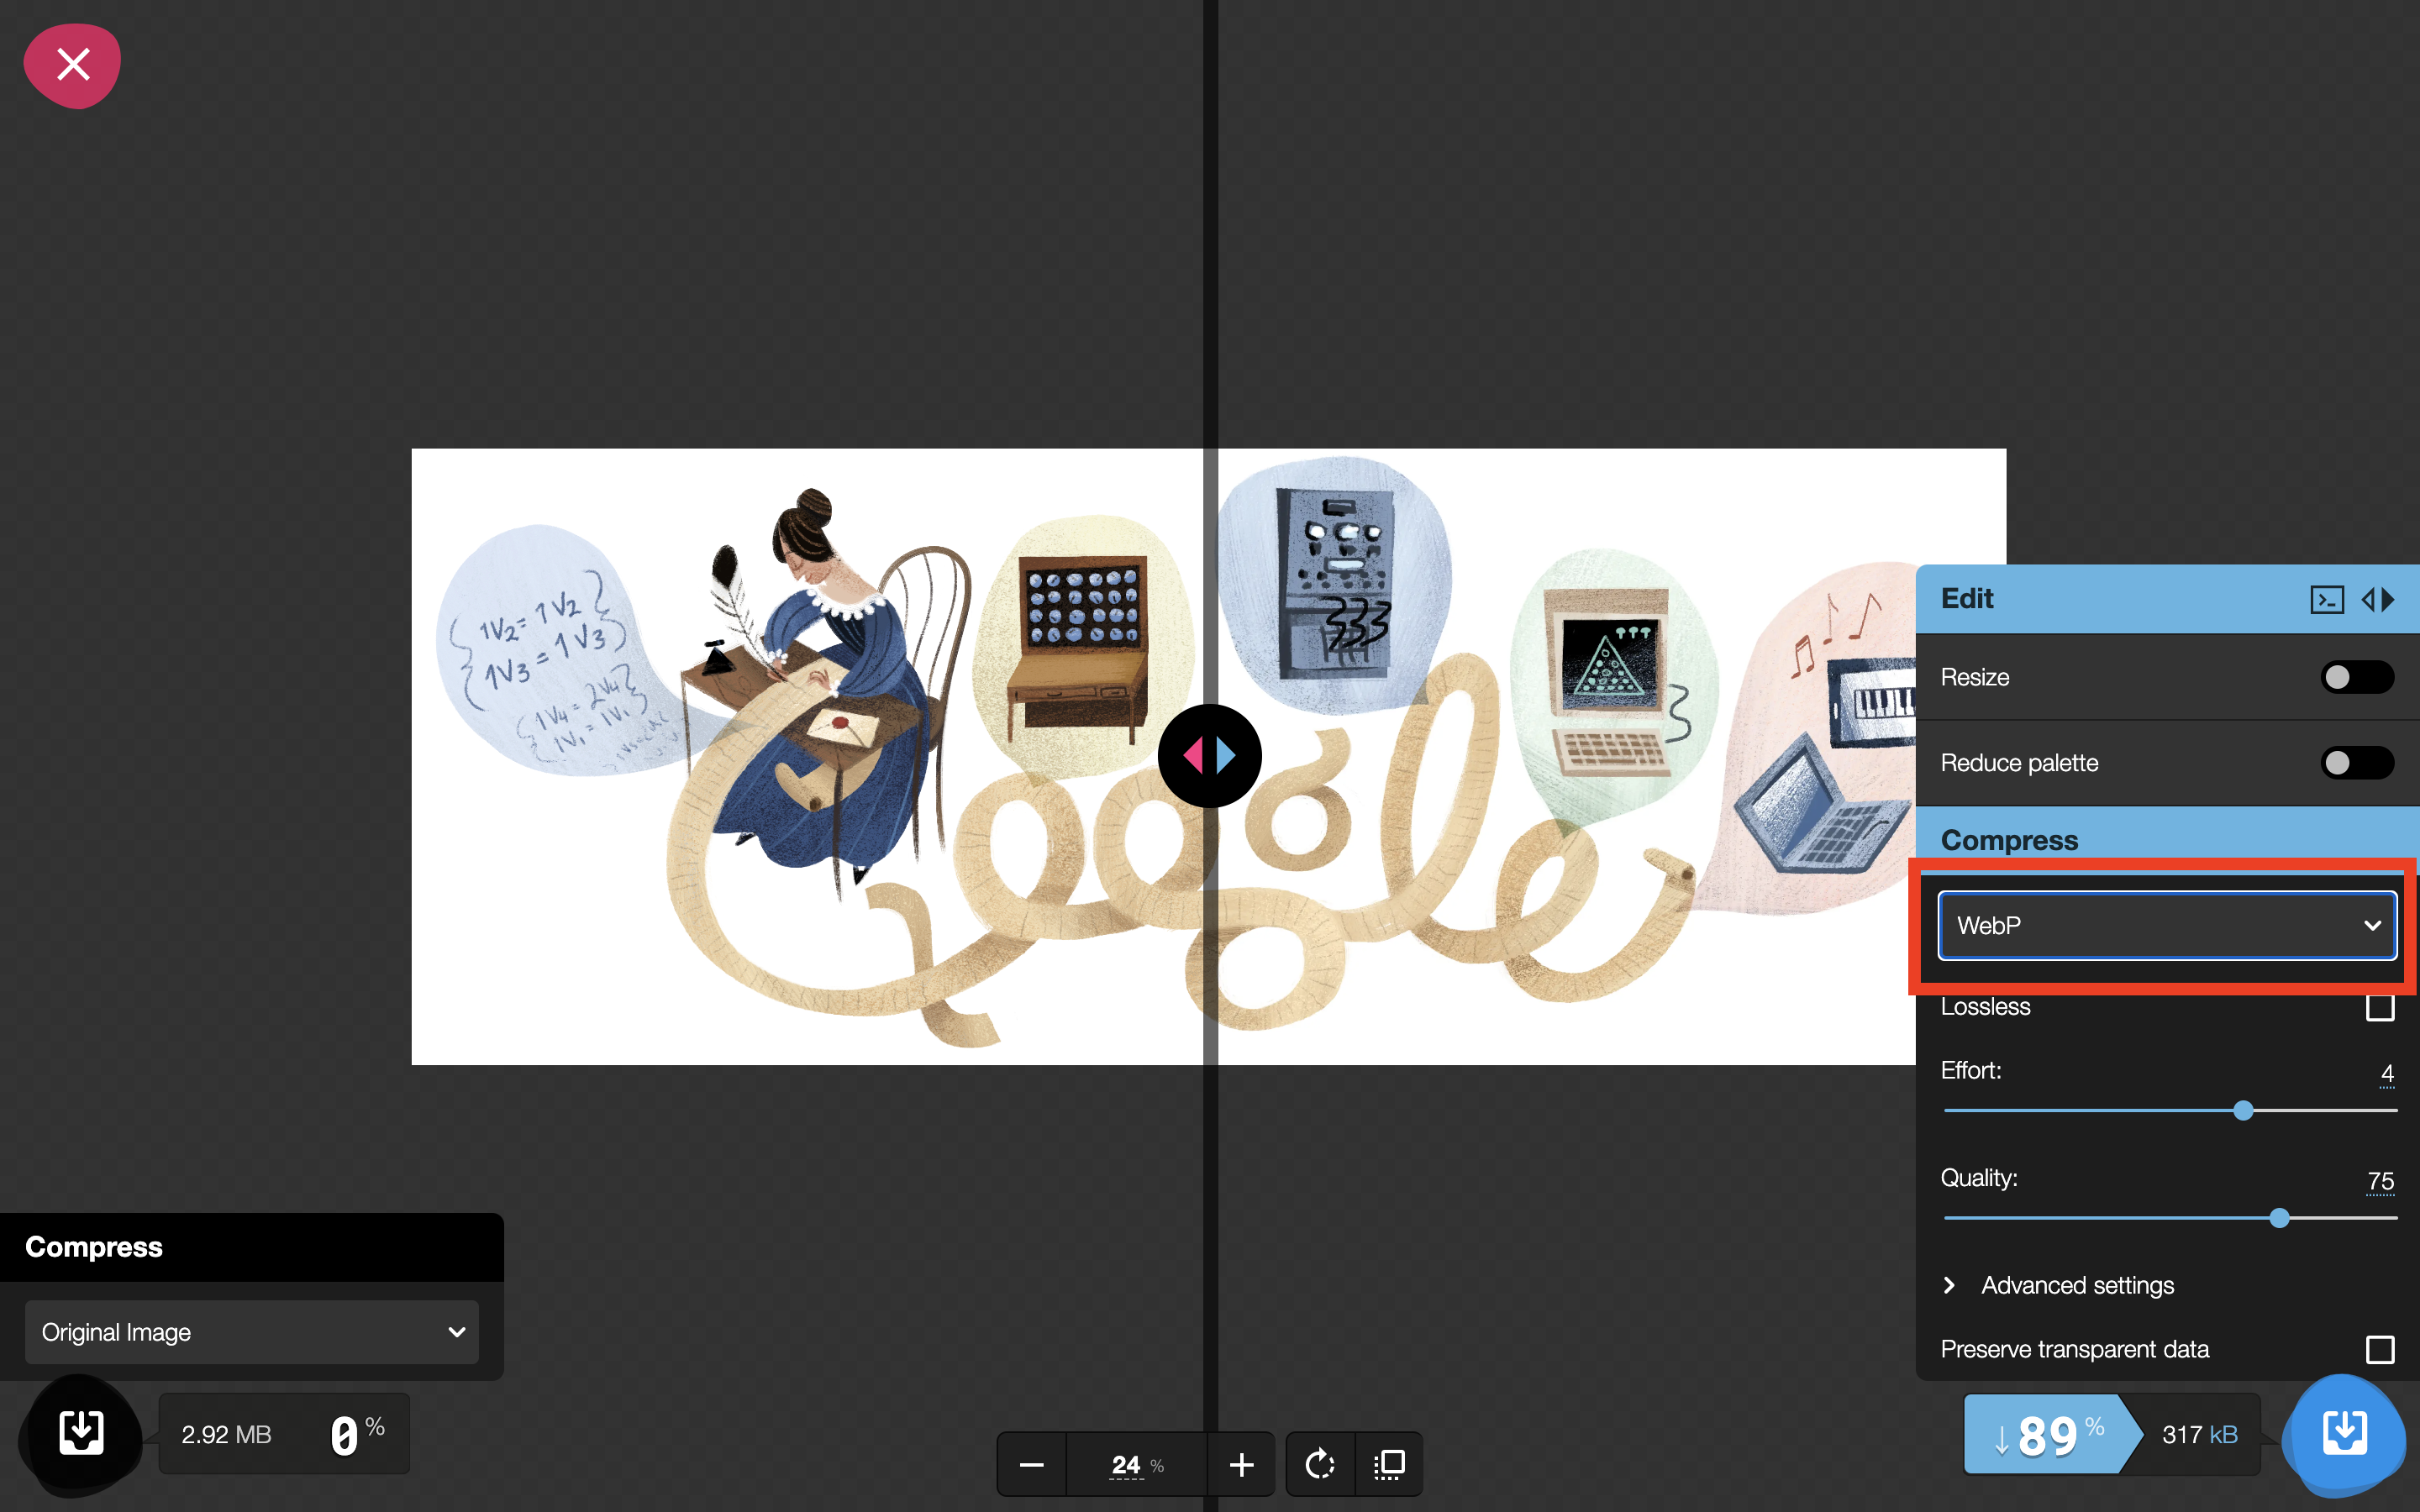The height and width of the screenshot is (1512, 2420).
Task: Download the compressed WebP image
Action: [2344, 1433]
